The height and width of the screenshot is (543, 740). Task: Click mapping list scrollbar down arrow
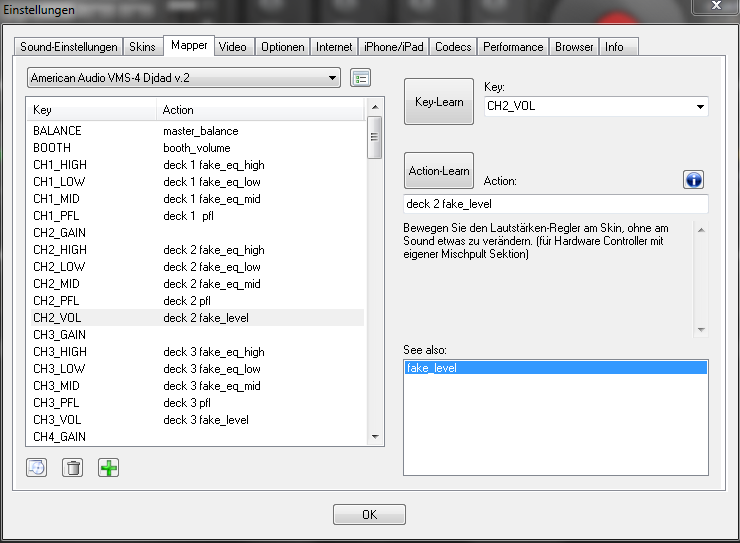pyautogui.click(x=375, y=436)
